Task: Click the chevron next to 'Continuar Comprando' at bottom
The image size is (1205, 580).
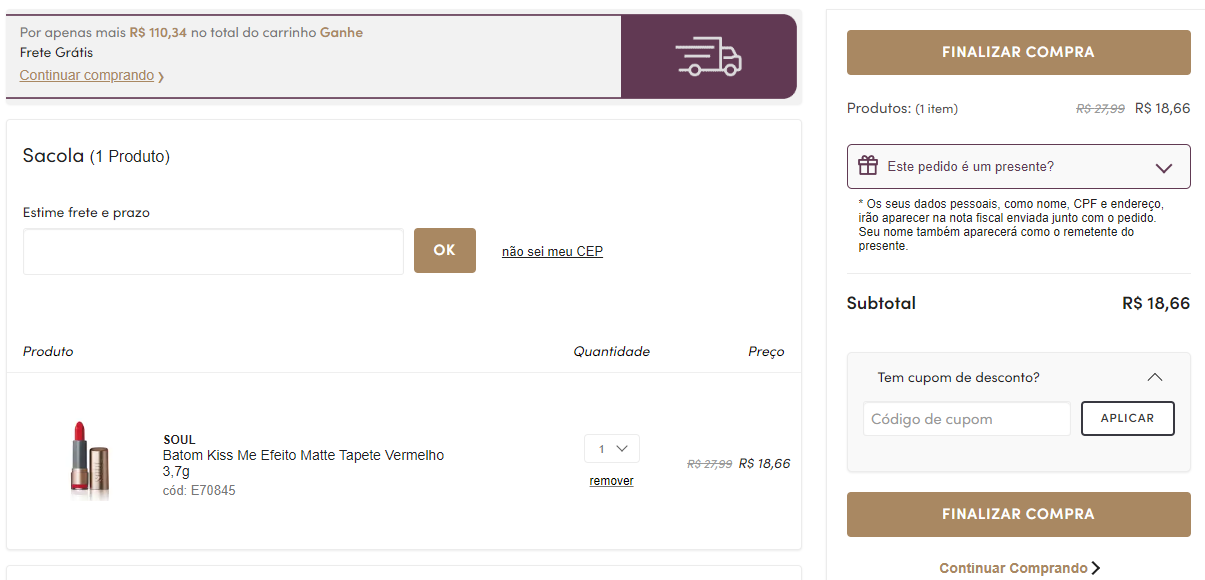Action: coord(1096,568)
